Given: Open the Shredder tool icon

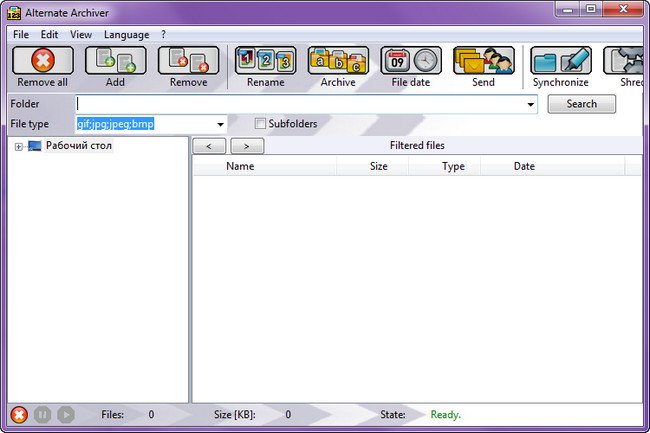Looking at the screenshot, I should click(x=623, y=60).
